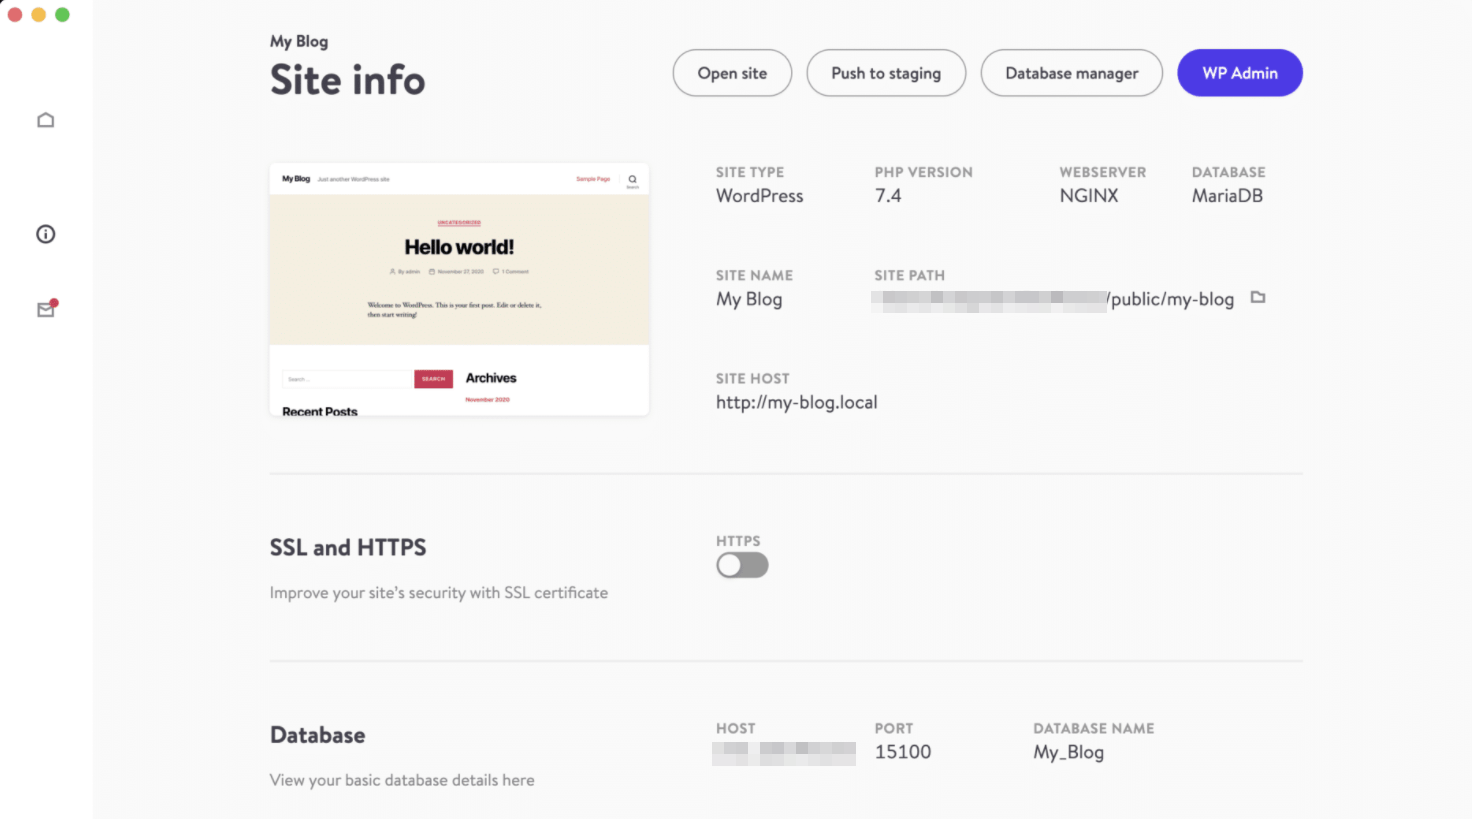
Task: Click Push to staging button
Action: [x=886, y=73]
